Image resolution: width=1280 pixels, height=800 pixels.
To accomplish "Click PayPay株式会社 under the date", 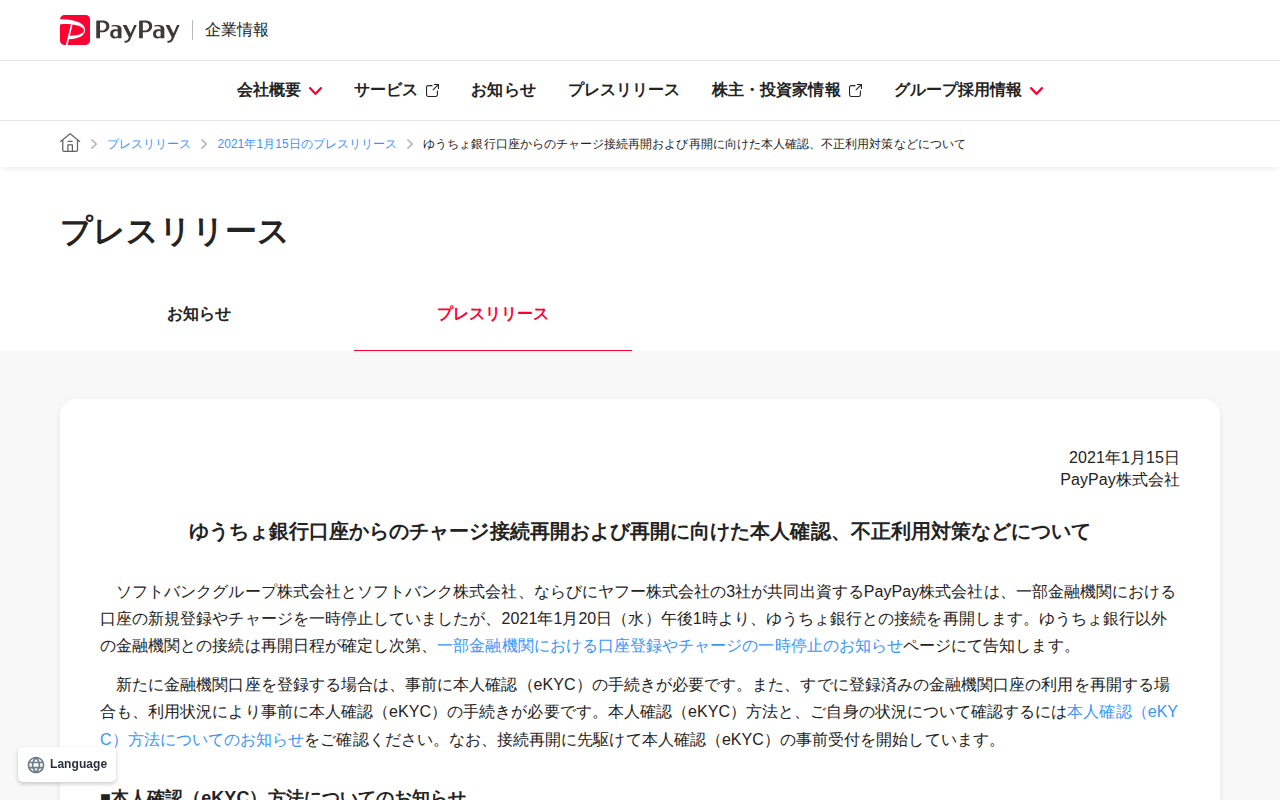I will click(x=1120, y=480).
